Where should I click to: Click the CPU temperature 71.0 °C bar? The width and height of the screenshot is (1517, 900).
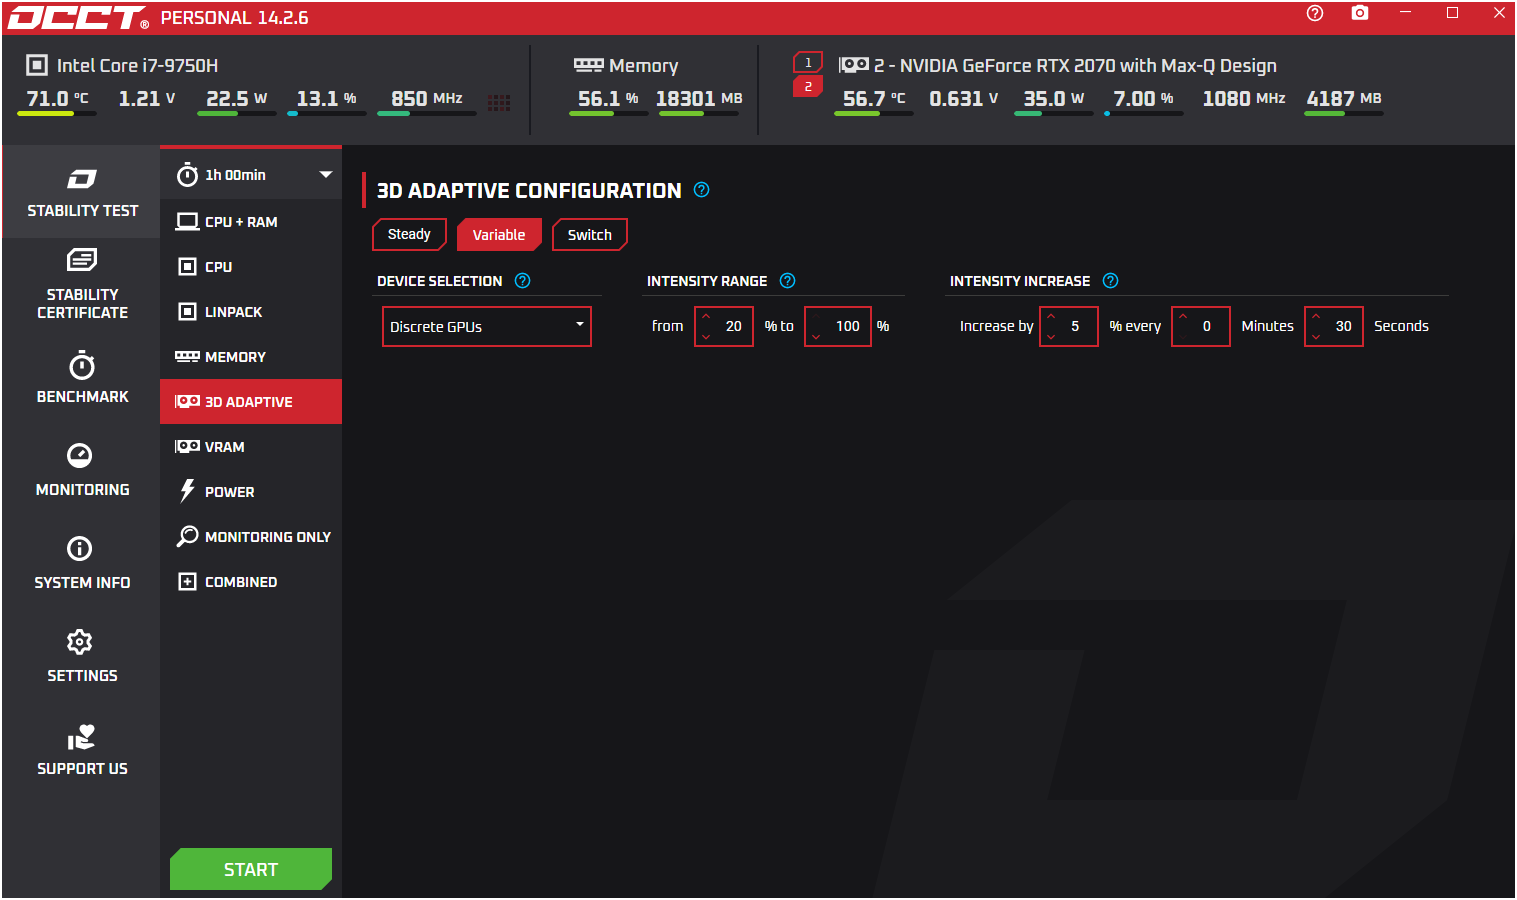[57, 113]
